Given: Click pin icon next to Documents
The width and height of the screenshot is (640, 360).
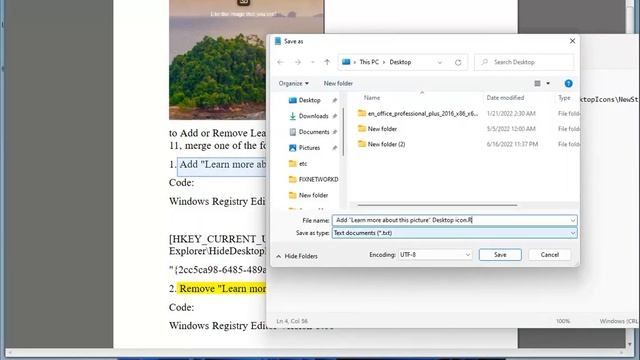Looking at the screenshot, I should point(335,132).
